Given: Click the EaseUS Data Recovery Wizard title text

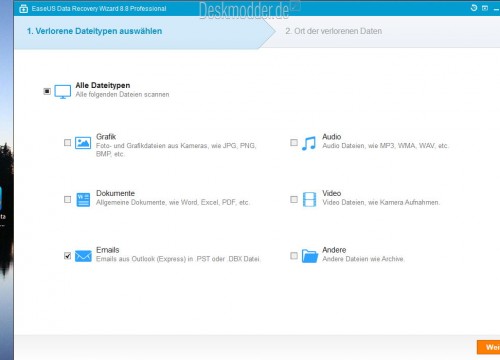Looking at the screenshot, I should [x=99, y=9].
